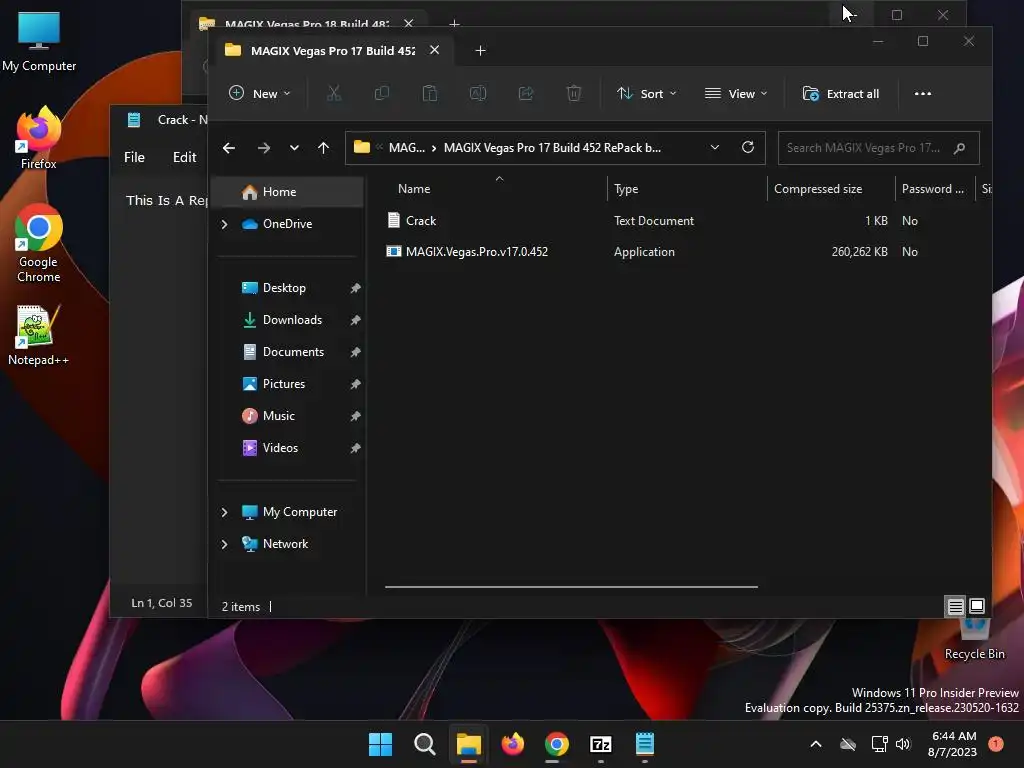Open the volume control in system tray

coord(903,744)
